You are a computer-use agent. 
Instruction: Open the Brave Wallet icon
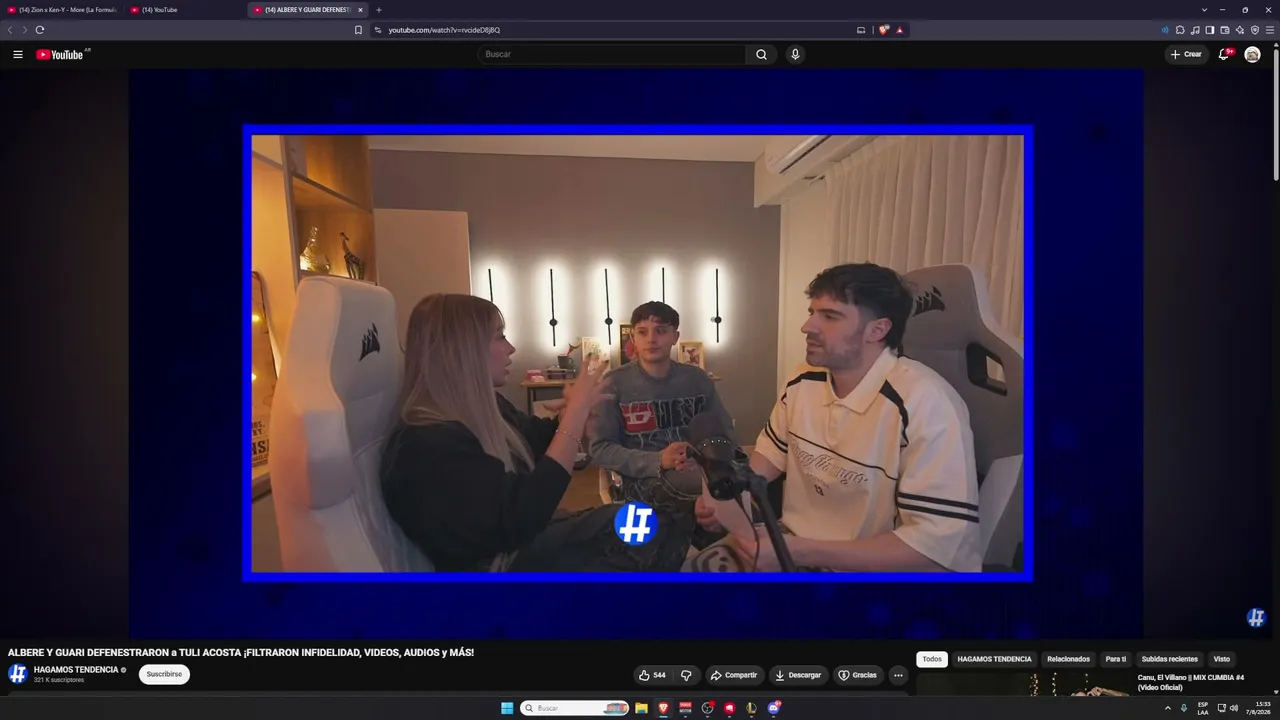(1225, 30)
